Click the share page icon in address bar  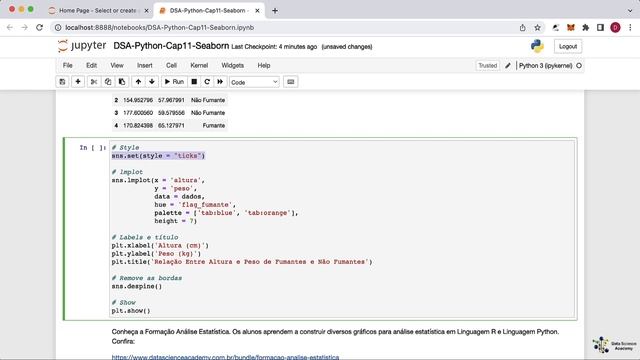[x=522, y=28]
